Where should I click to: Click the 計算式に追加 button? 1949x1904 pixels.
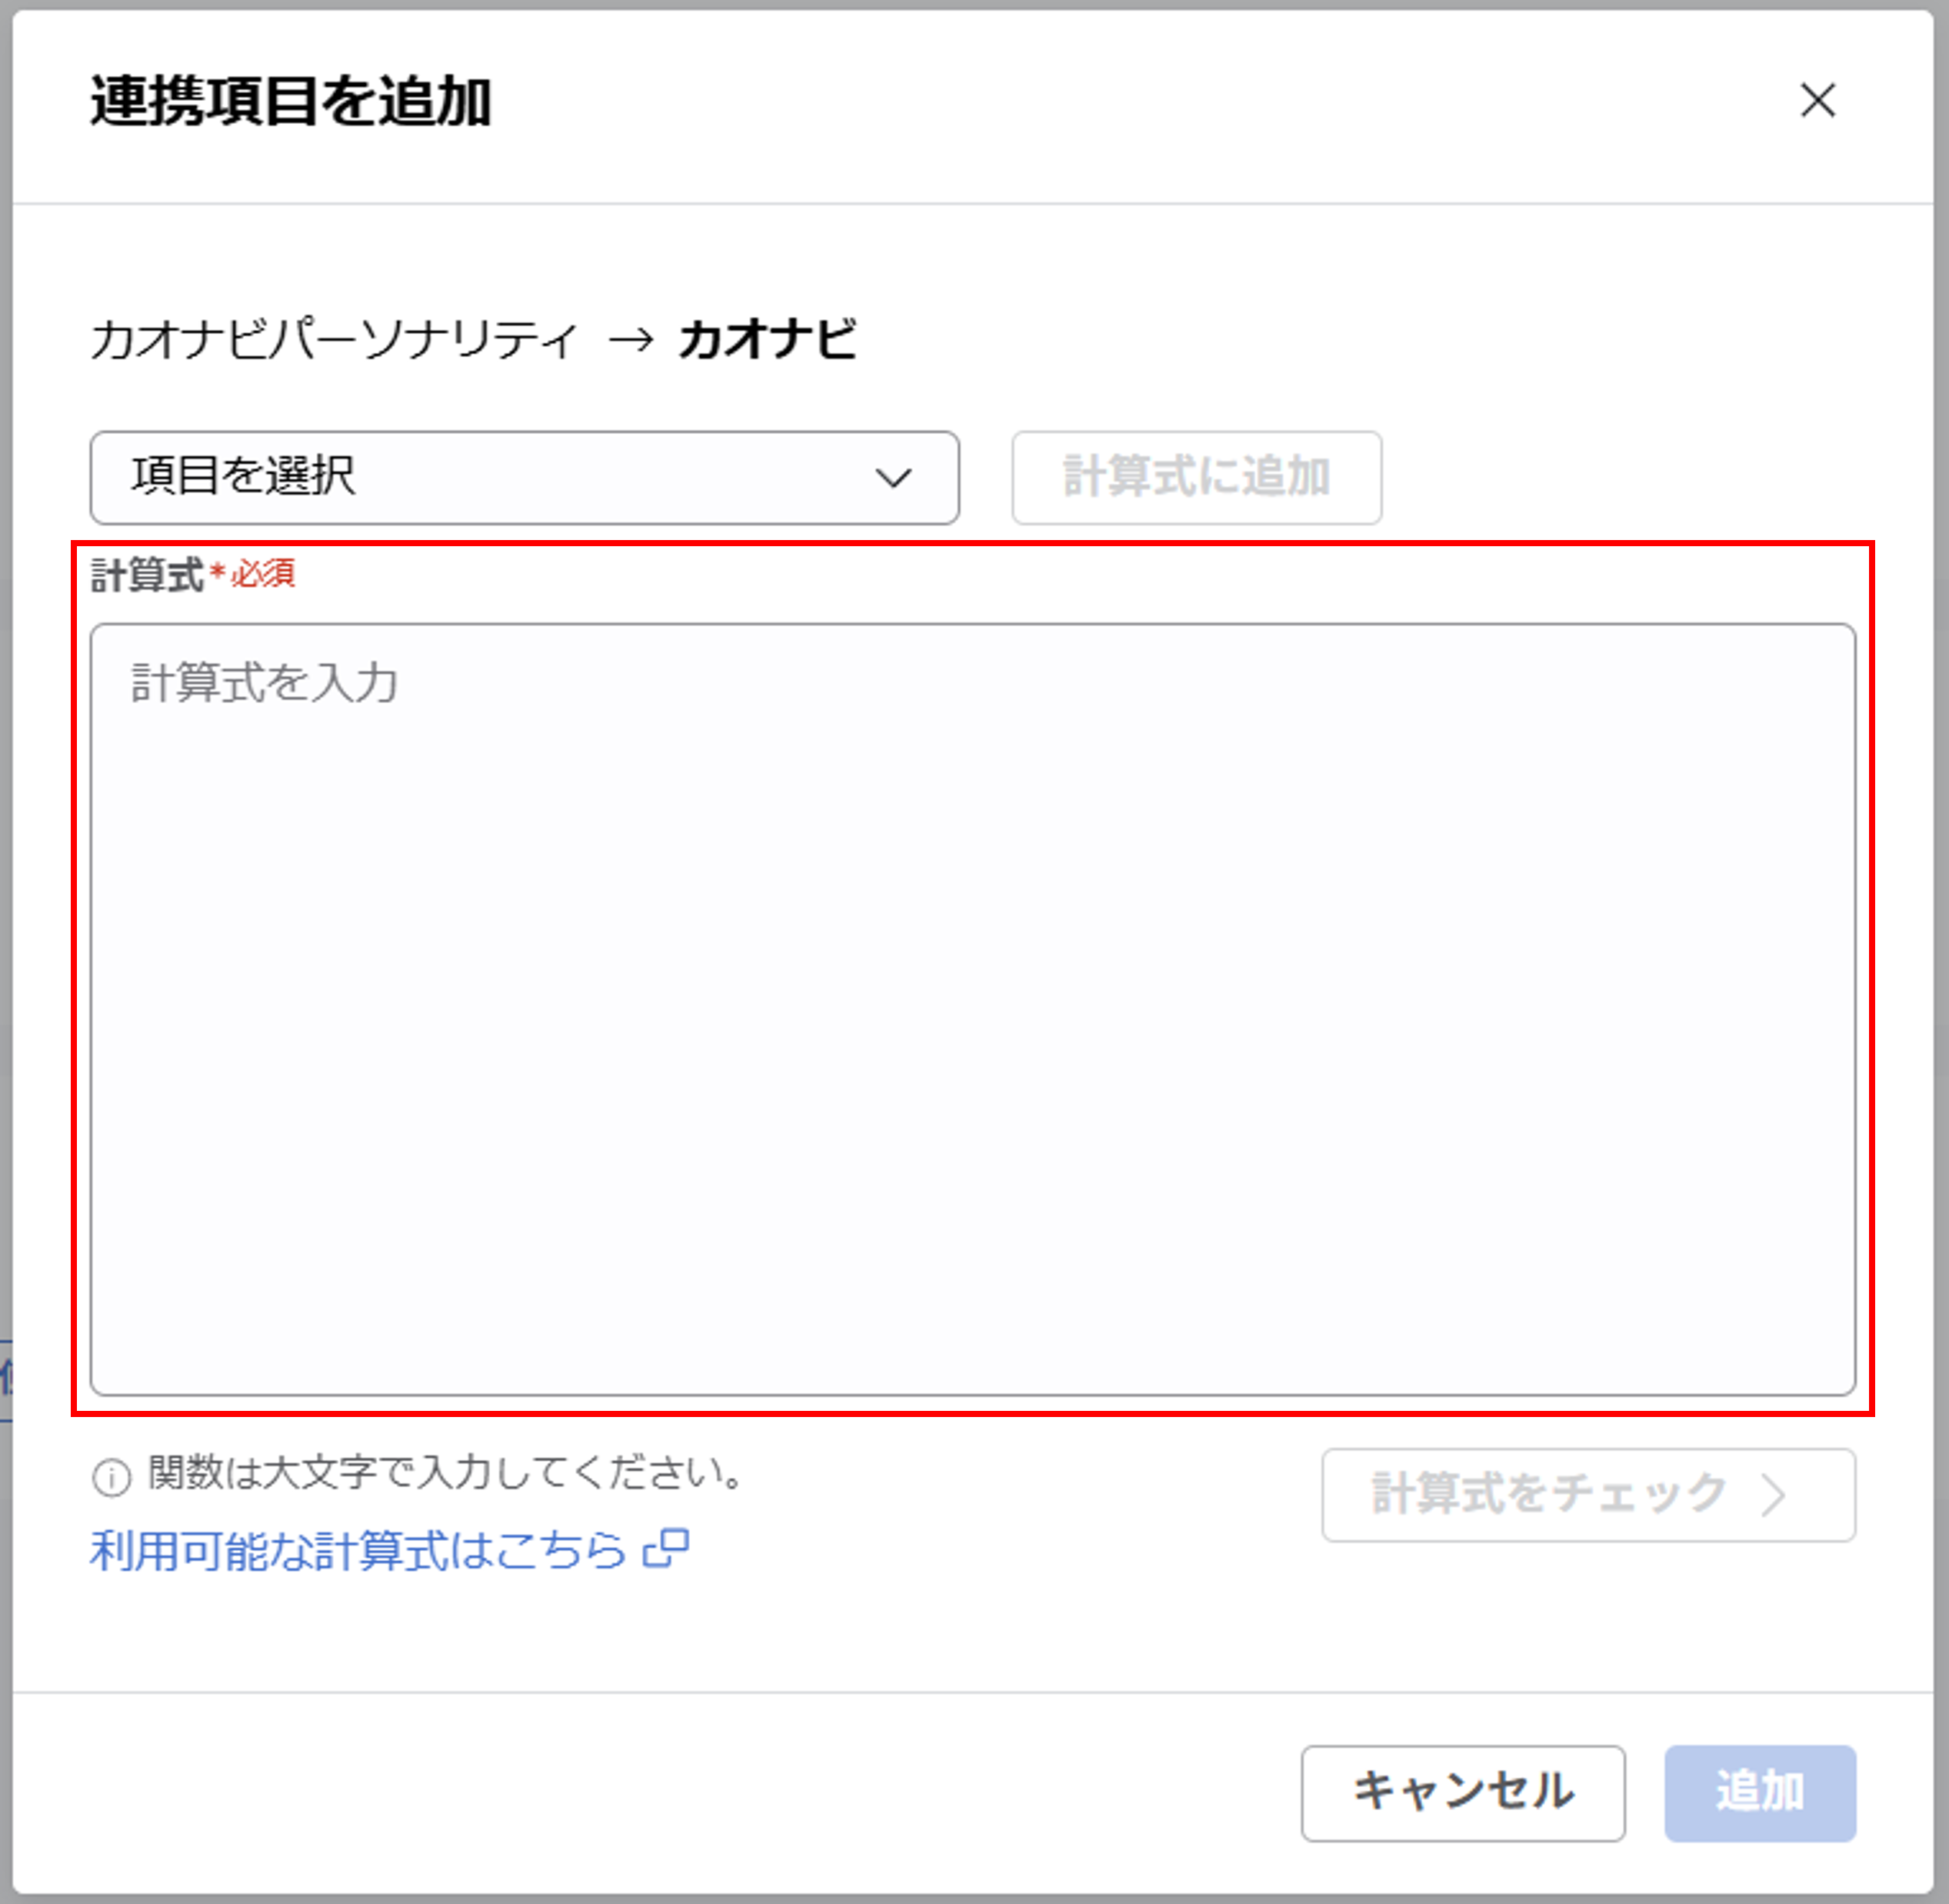pyautogui.click(x=1196, y=478)
